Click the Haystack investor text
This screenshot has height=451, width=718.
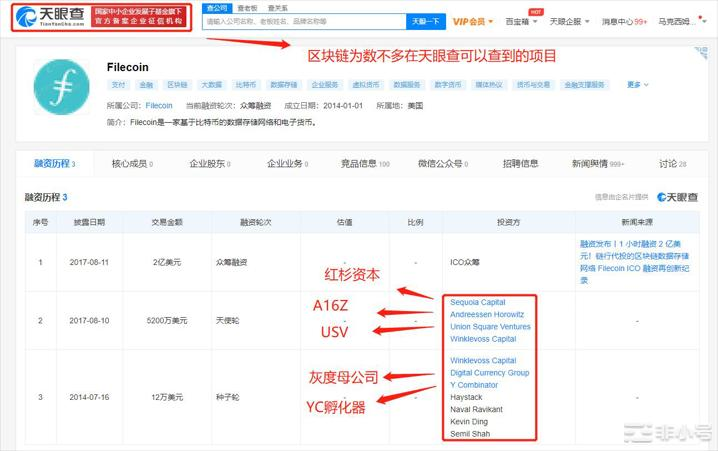pos(466,397)
